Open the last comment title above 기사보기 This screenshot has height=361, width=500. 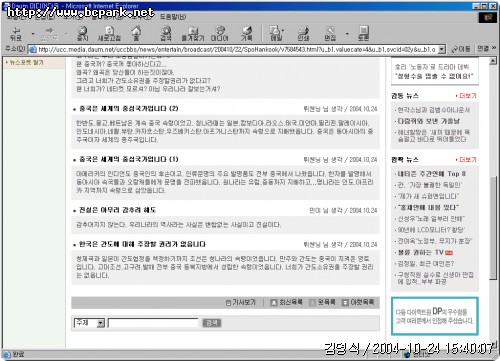(142, 244)
